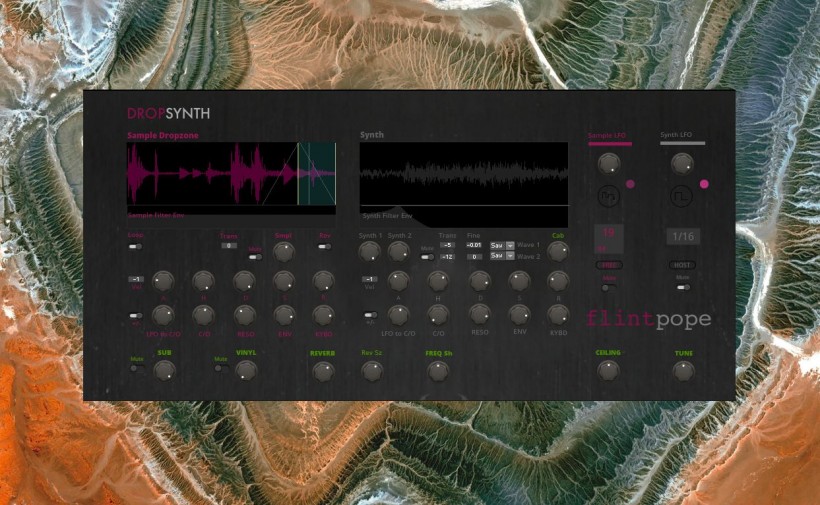The image size is (820, 505).
Task: Click the FREQ Sh knob
Action: tap(438, 371)
